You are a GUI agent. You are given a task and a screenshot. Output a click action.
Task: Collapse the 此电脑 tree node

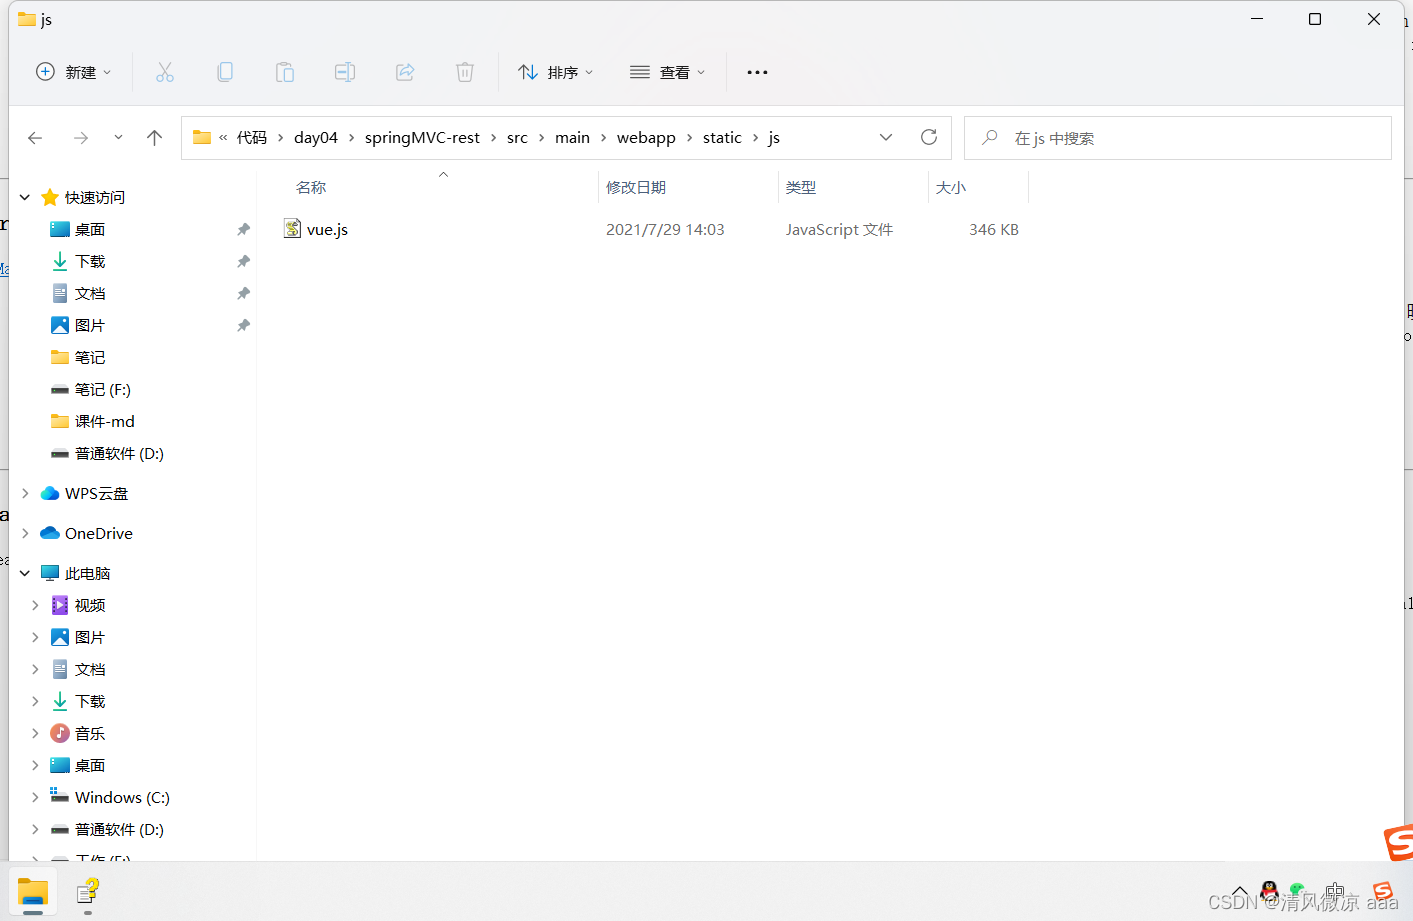25,573
